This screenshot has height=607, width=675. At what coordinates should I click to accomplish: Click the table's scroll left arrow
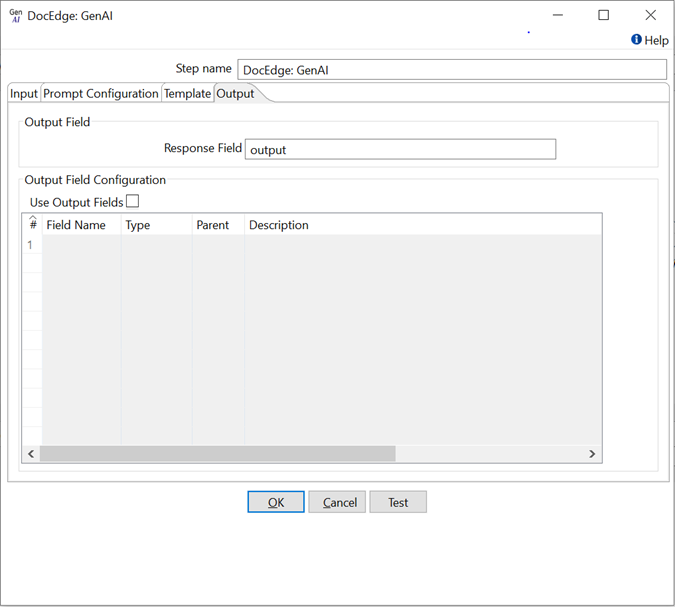tap(31, 454)
